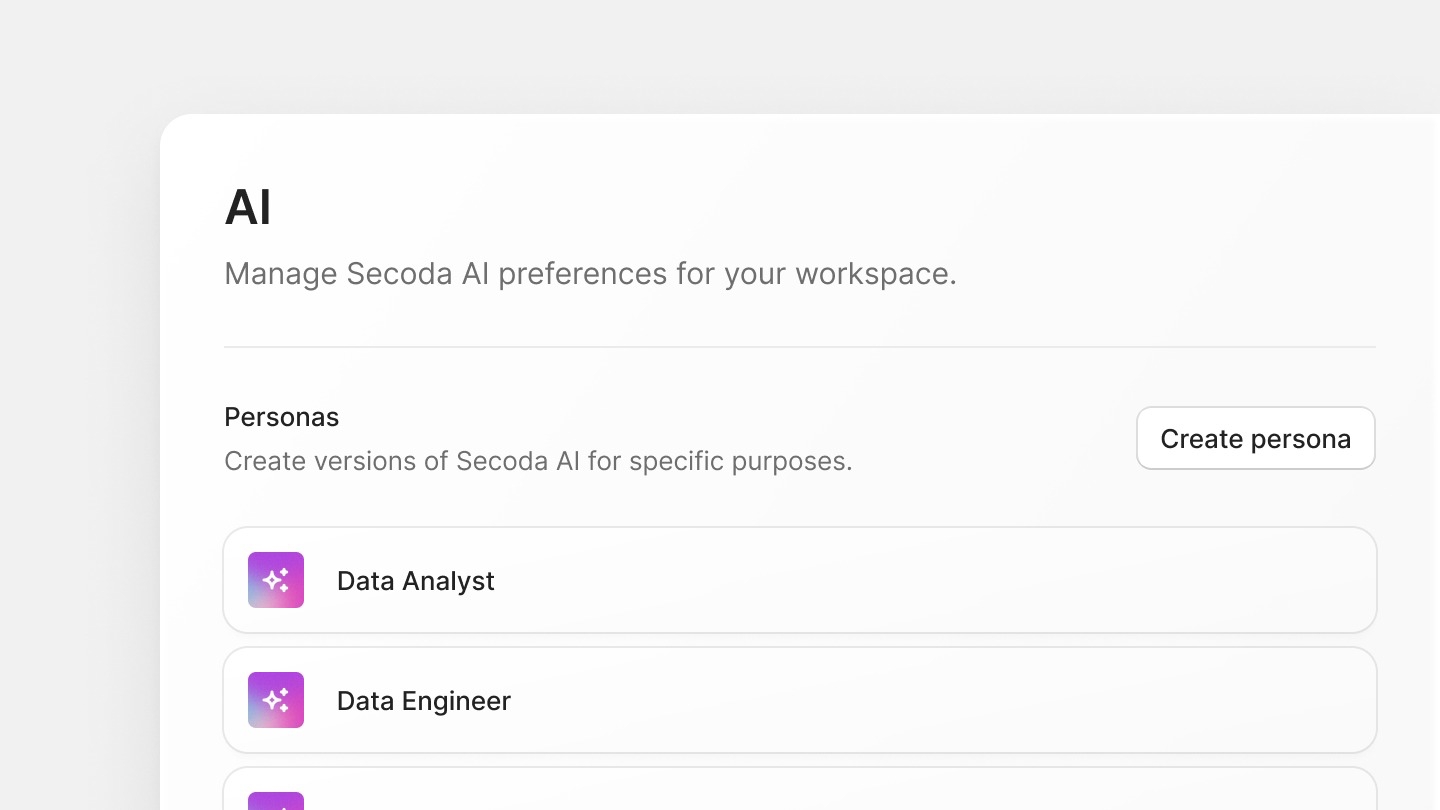Click the 'Manage Secoda AI preferences' subtitle
Image resolution: width=1440 pixels, height=810 pixels.
coord(590,274)
